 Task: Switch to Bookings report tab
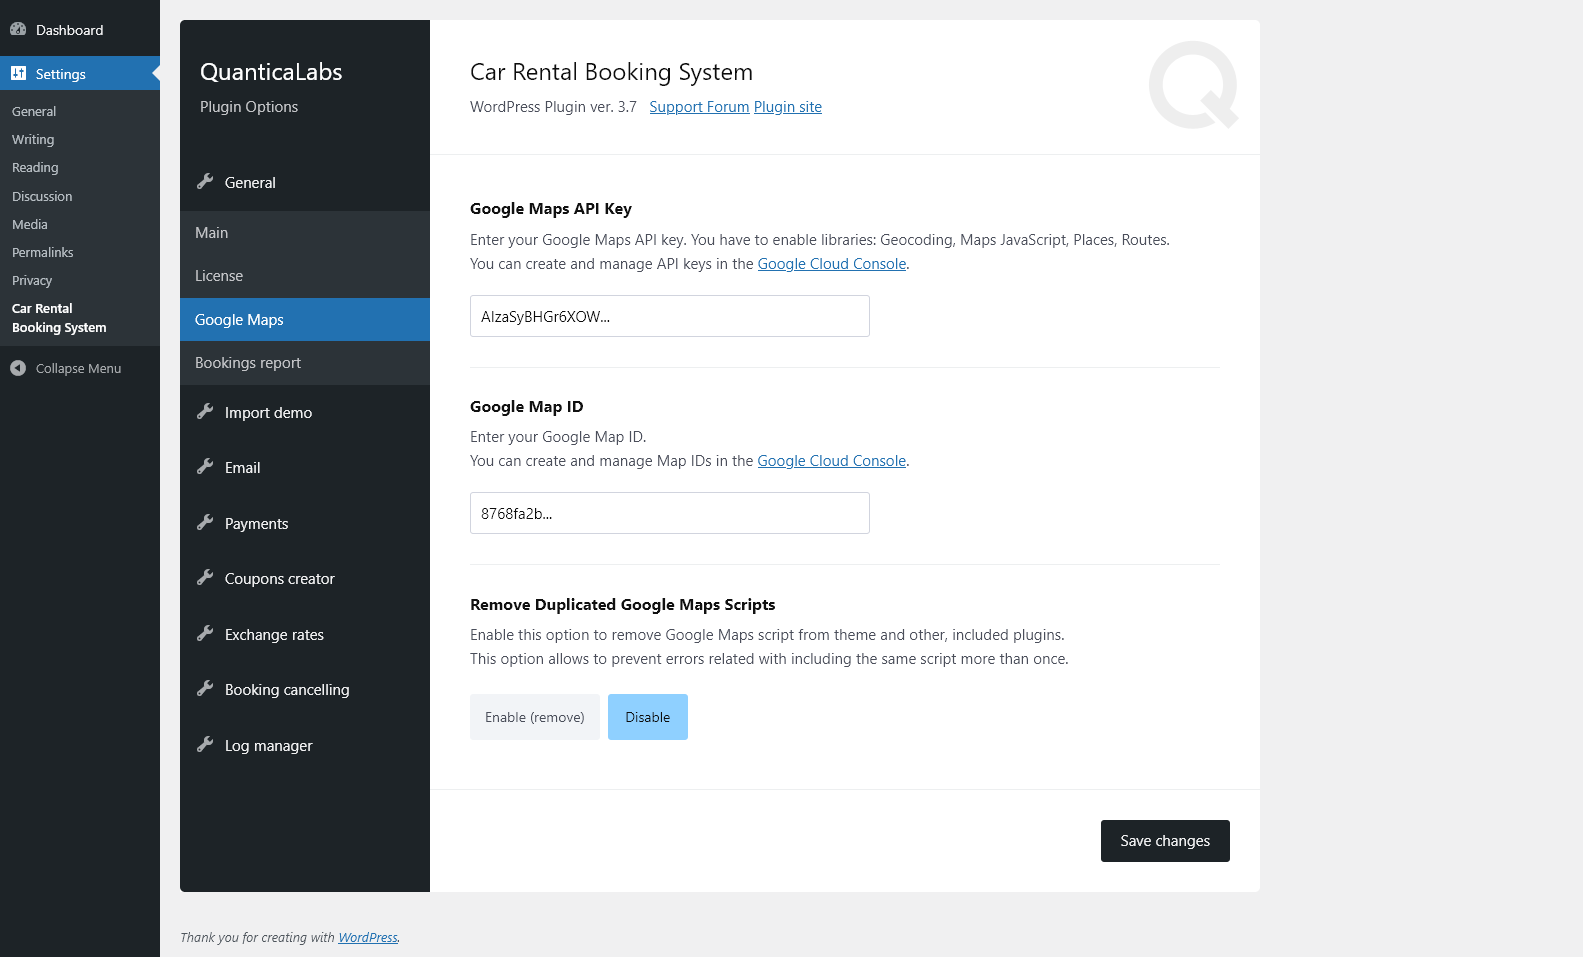[248, 363]
